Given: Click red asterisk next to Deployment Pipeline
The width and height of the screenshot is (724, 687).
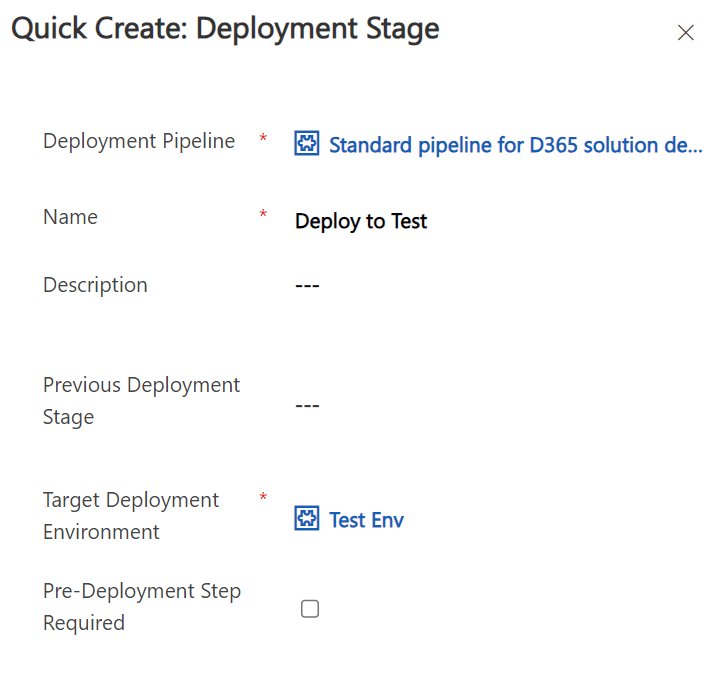Looking at the screenshot, I should coord(263,139).
